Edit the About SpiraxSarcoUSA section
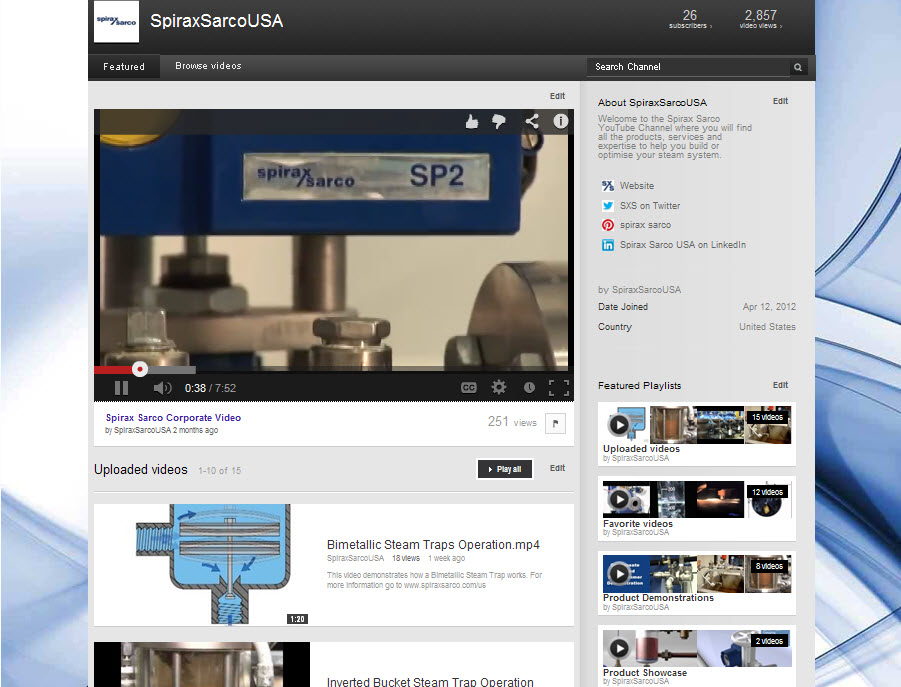This screenshot has height=687, width=901. coord(780,101)
